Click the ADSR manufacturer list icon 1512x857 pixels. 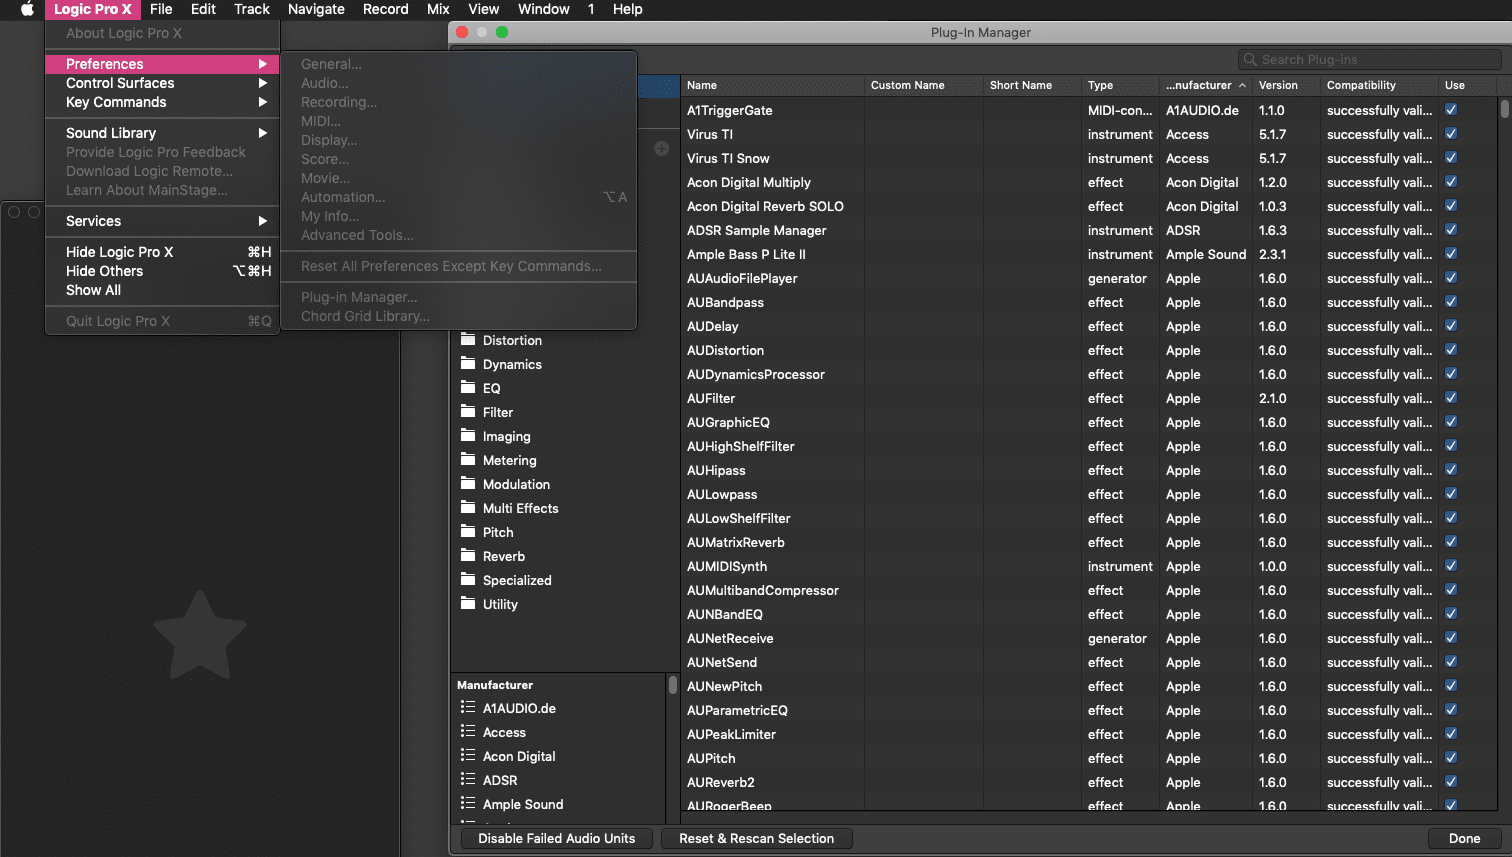click(468, 780)
